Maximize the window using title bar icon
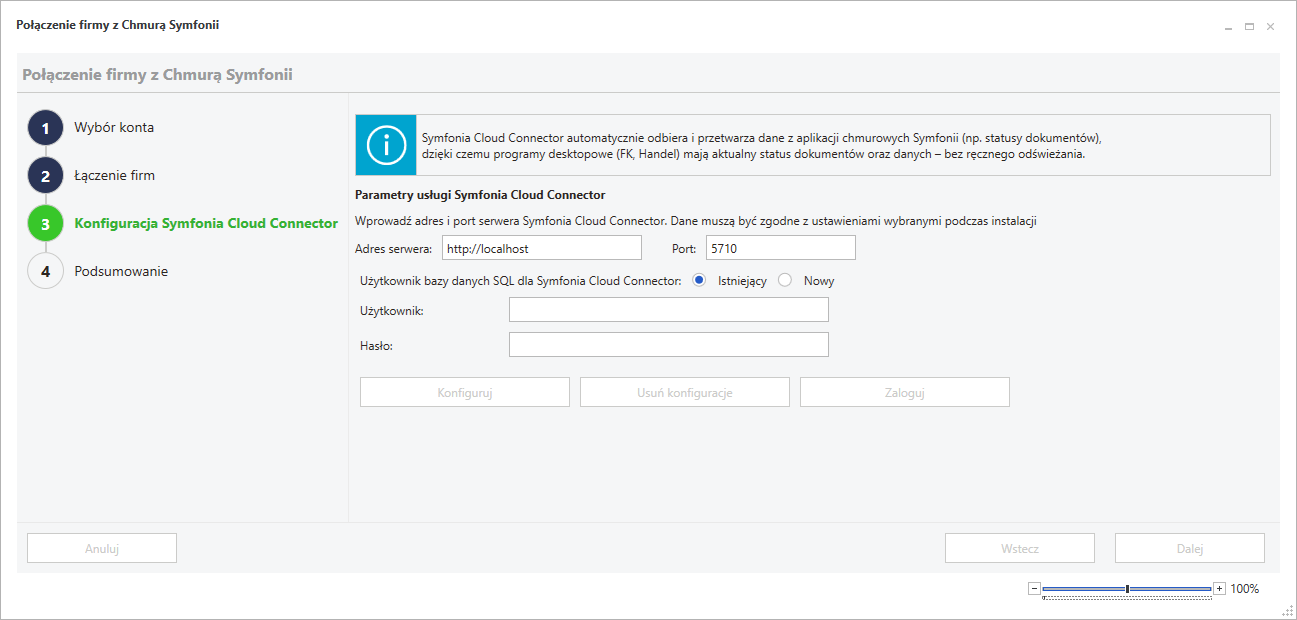Screen dimensions: 1297x620 [1249, 26]
